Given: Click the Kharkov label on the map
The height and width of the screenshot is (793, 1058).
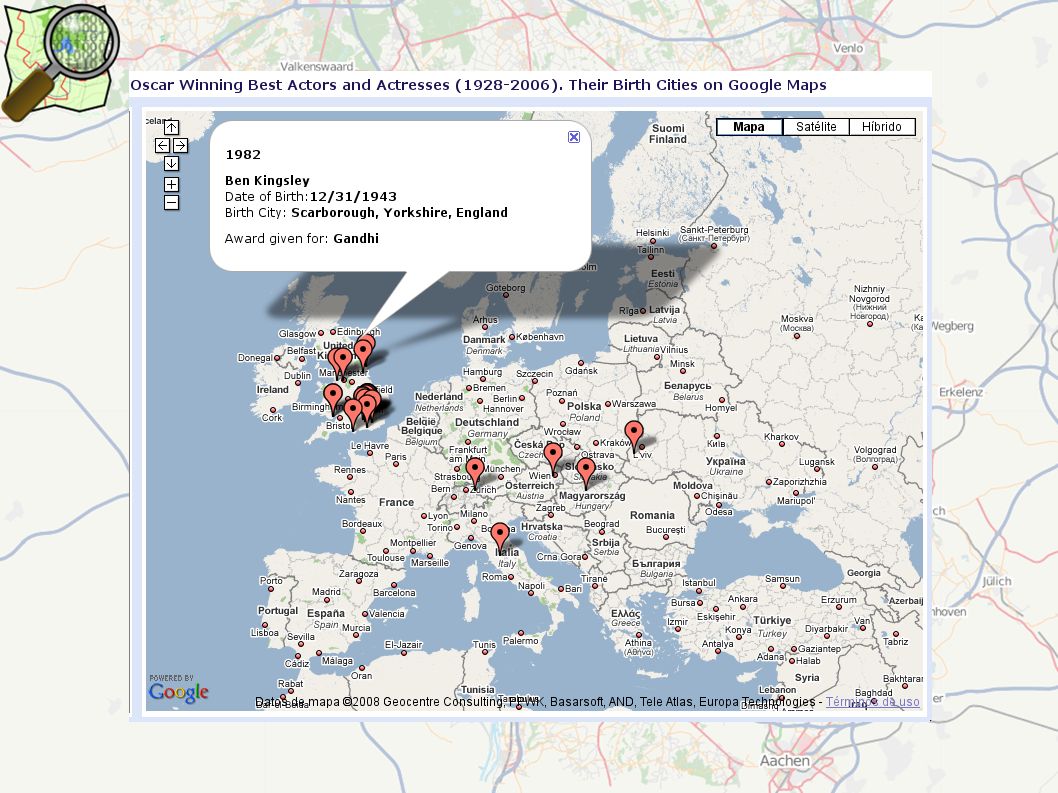Looking at the screenshot, I should (x=781, y=437).
